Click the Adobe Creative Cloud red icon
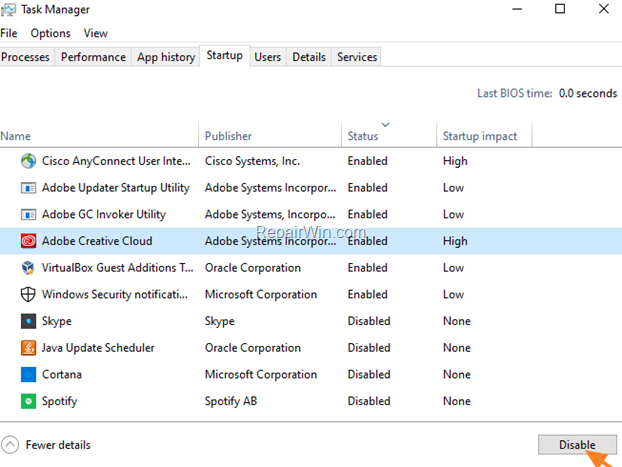Viewport: 622px width, 467px height. [28, 241]
